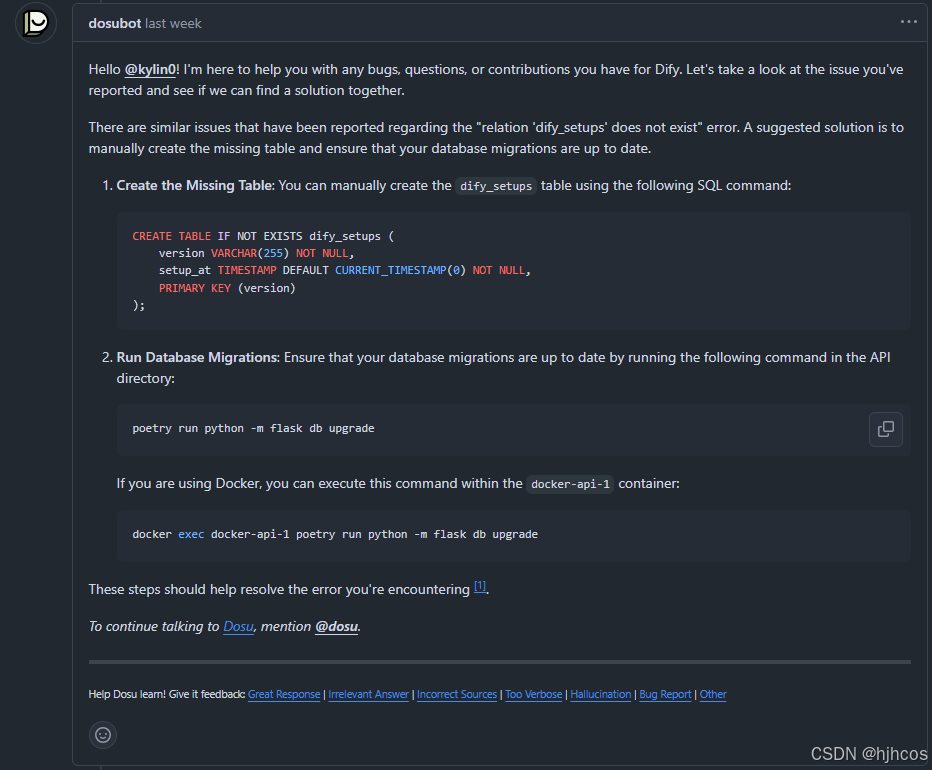Screen dimensions: 932x770
Task: Open the dosubot author profile link
Action: coord(115,23)
